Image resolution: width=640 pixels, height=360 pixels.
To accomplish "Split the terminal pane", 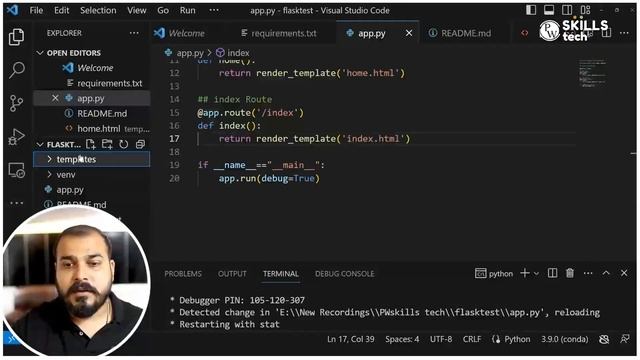I will 552,273.
